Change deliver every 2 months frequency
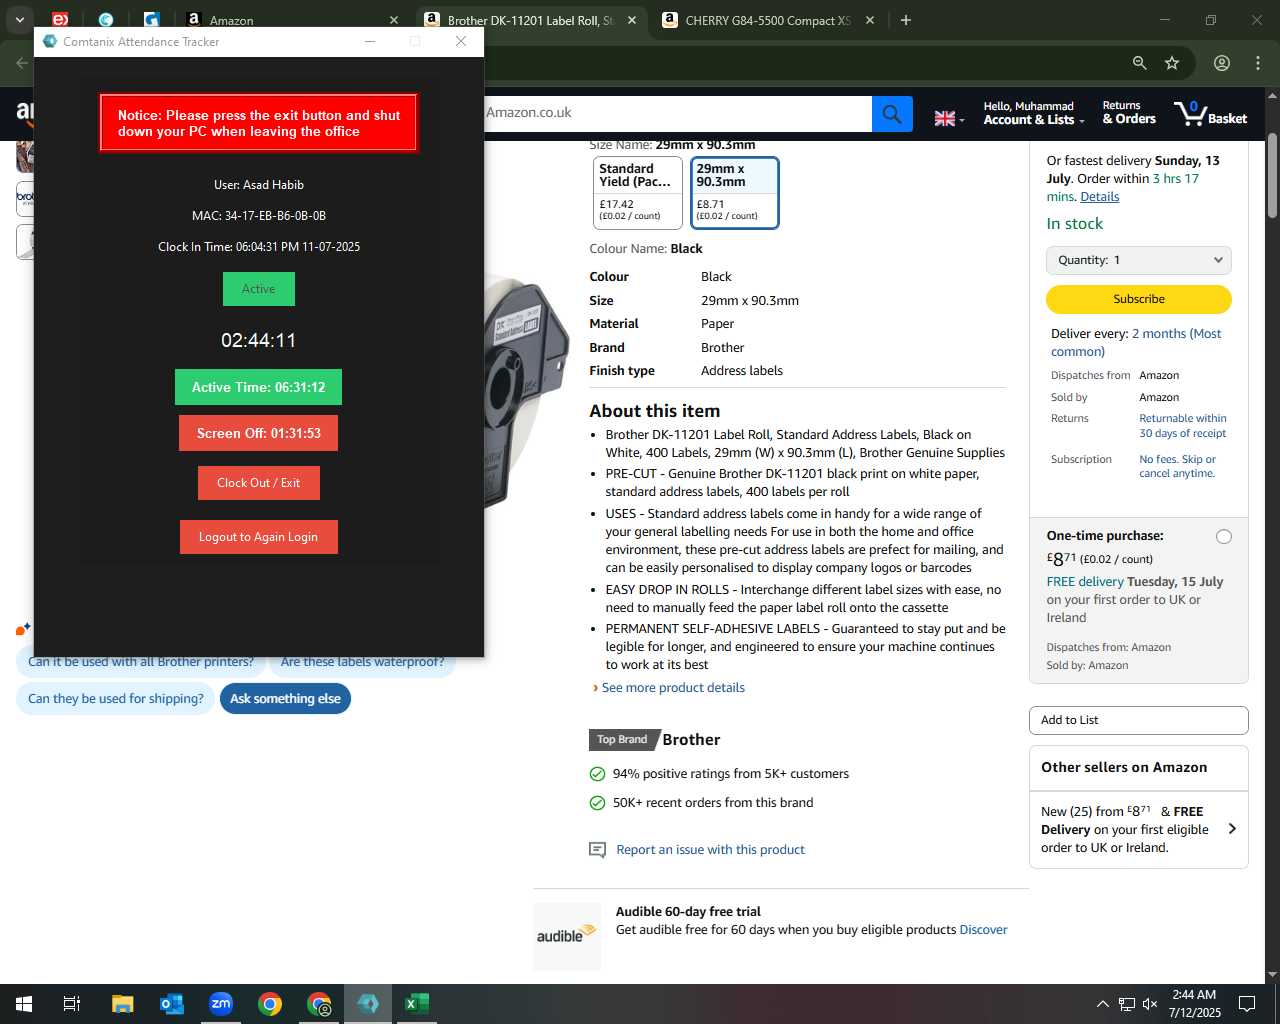Image resolution: width=1280 pixels, height=1024 pixels. point(1136,343)
